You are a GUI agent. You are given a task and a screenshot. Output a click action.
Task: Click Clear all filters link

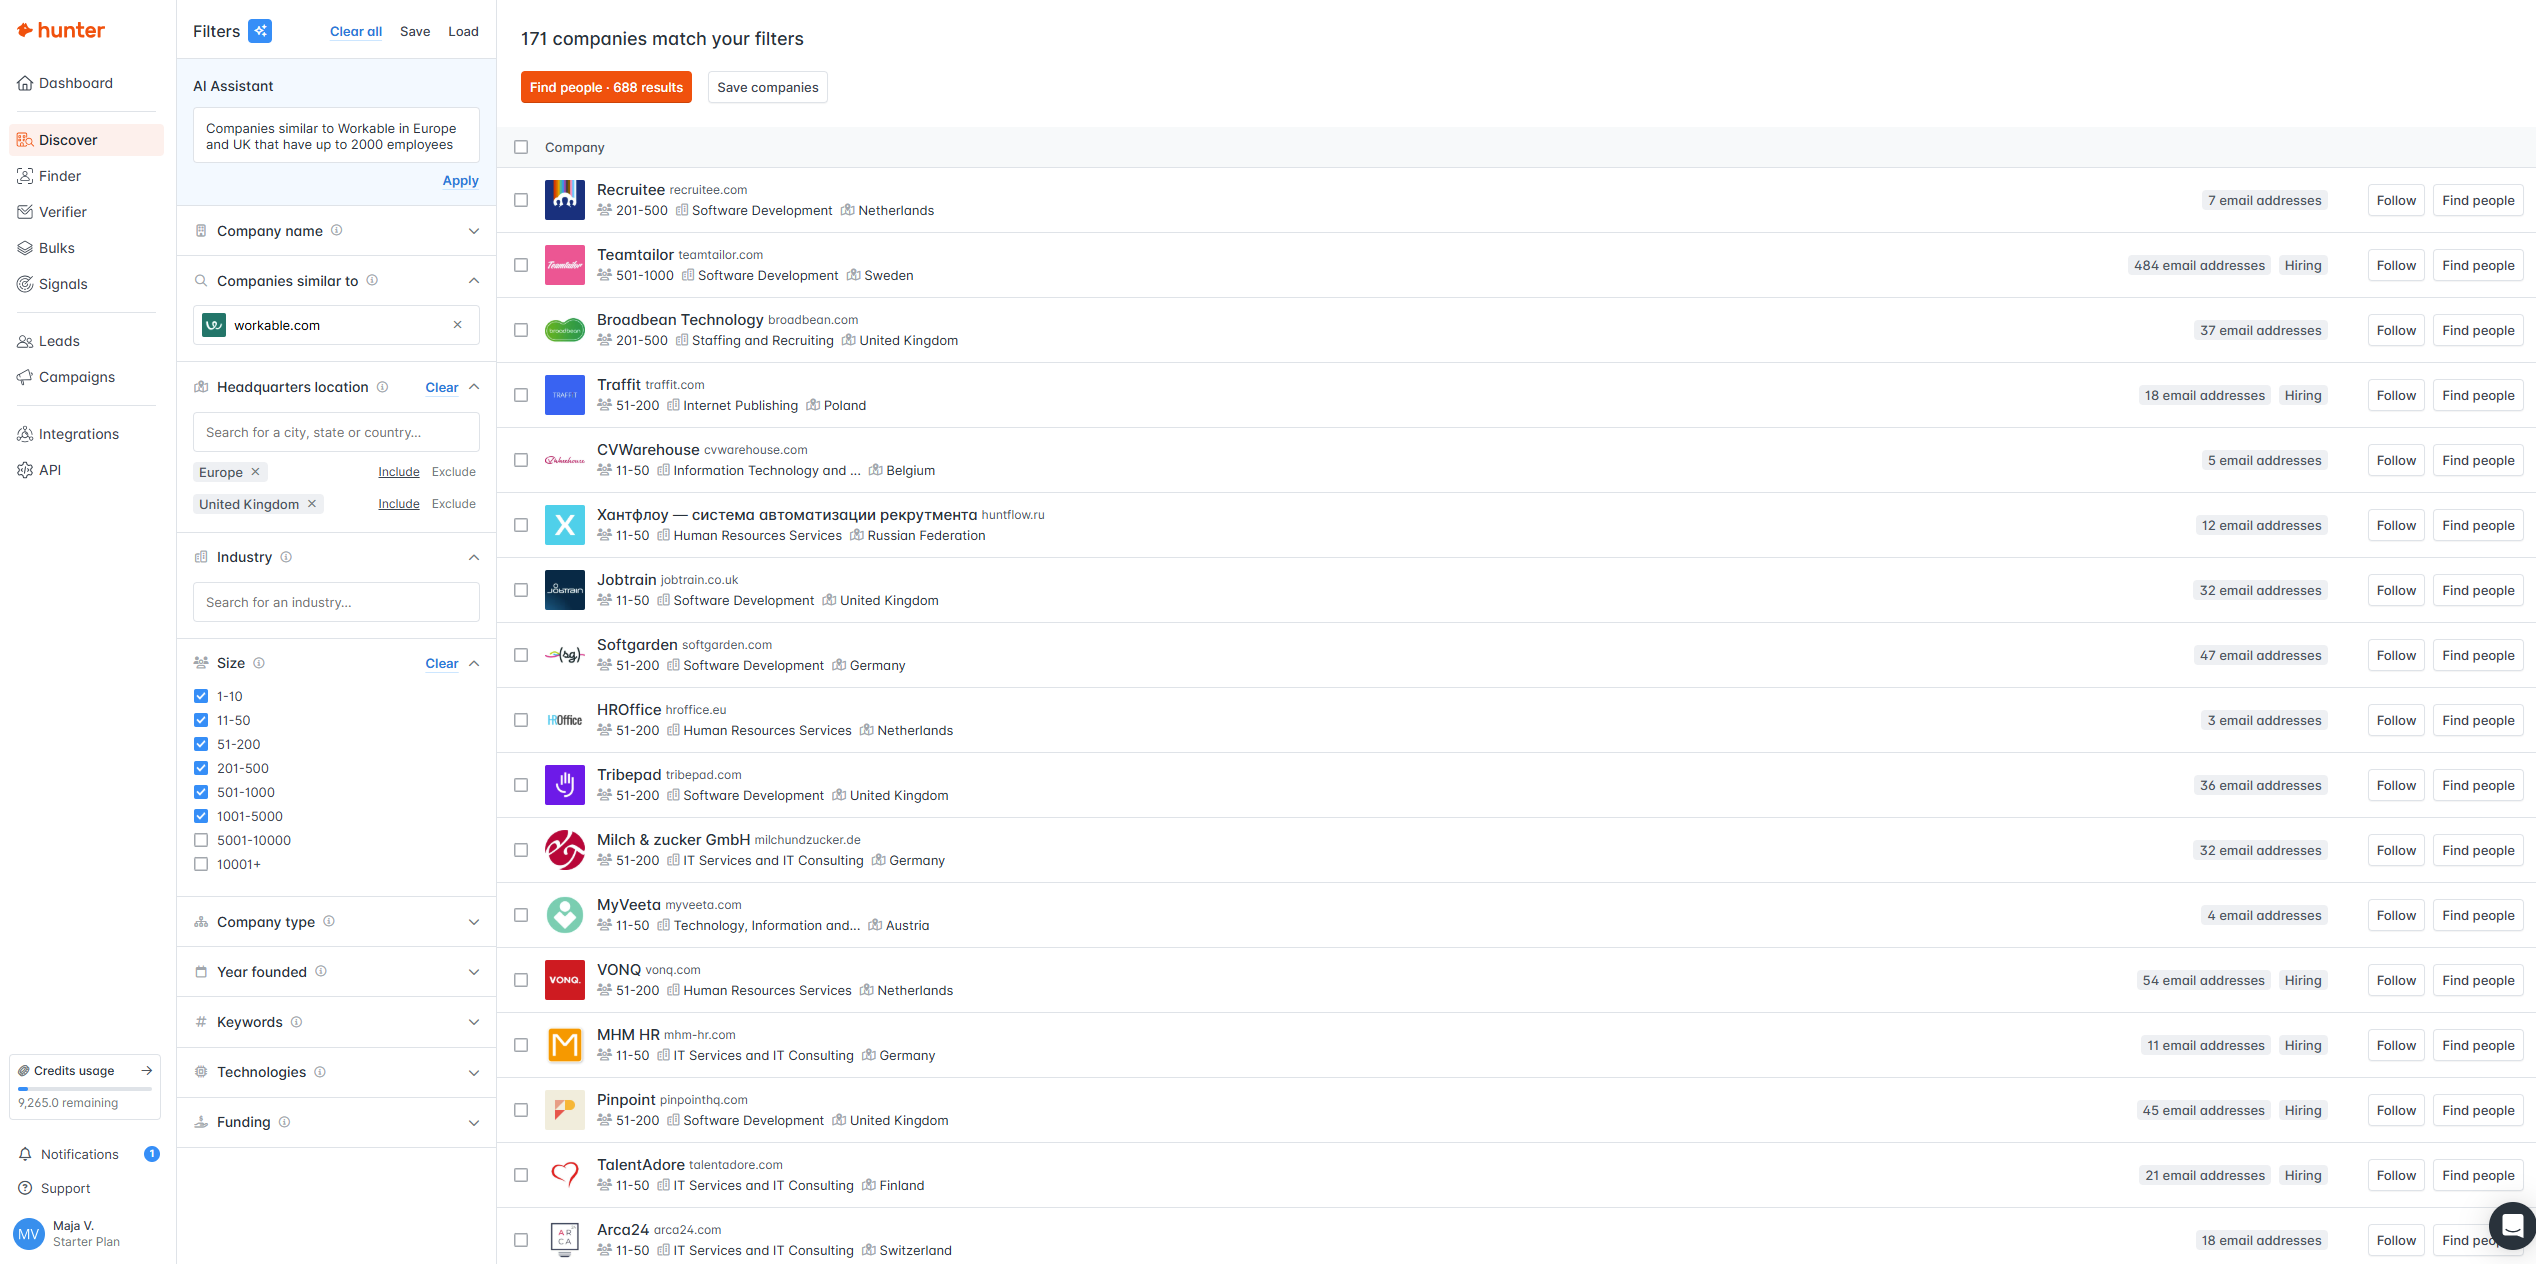pyautogui.click(x=356, y=32)
